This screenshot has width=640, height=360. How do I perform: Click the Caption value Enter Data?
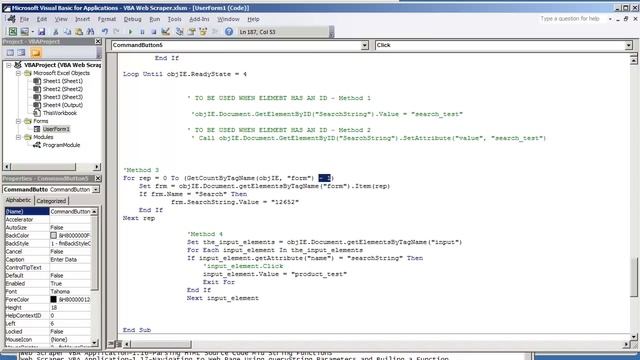coord(70,260)
